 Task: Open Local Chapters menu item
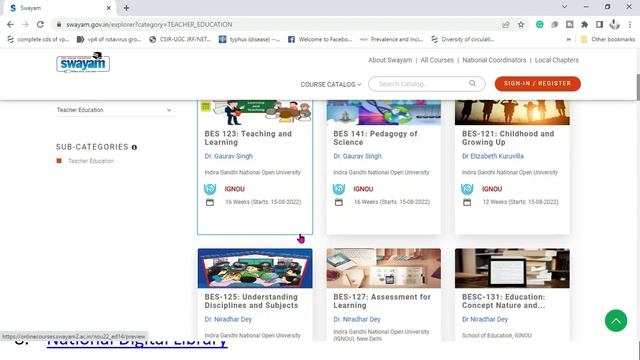click(x=557, y=60)
